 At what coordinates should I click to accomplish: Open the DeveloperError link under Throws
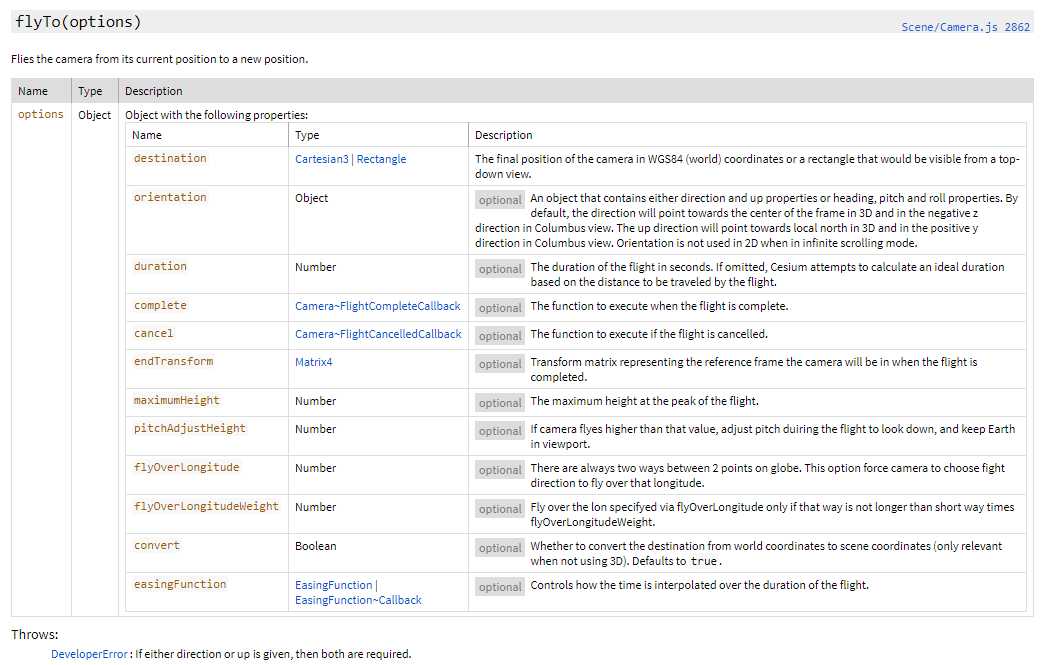tap(89, 654)
